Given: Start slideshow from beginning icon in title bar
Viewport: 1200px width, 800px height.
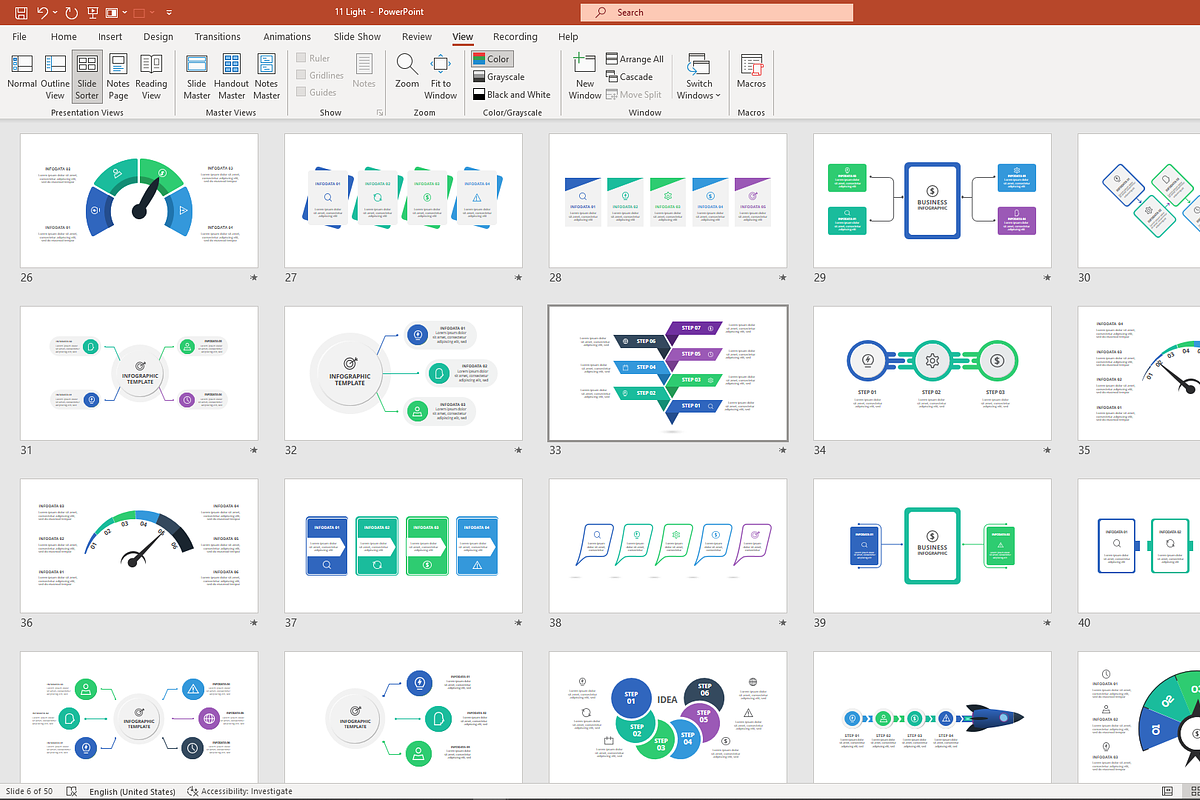Looking at the screenshot, I should point(93,13).
